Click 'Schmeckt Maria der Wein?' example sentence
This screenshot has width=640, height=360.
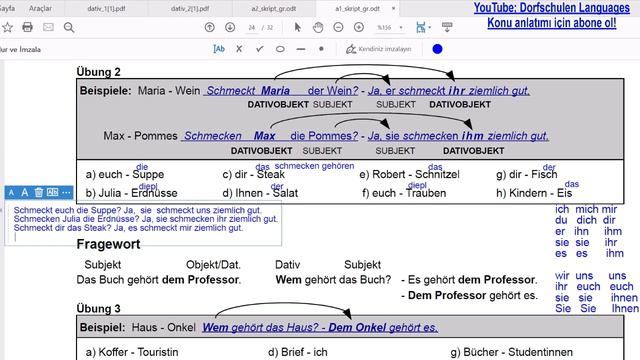click(282, 91)
